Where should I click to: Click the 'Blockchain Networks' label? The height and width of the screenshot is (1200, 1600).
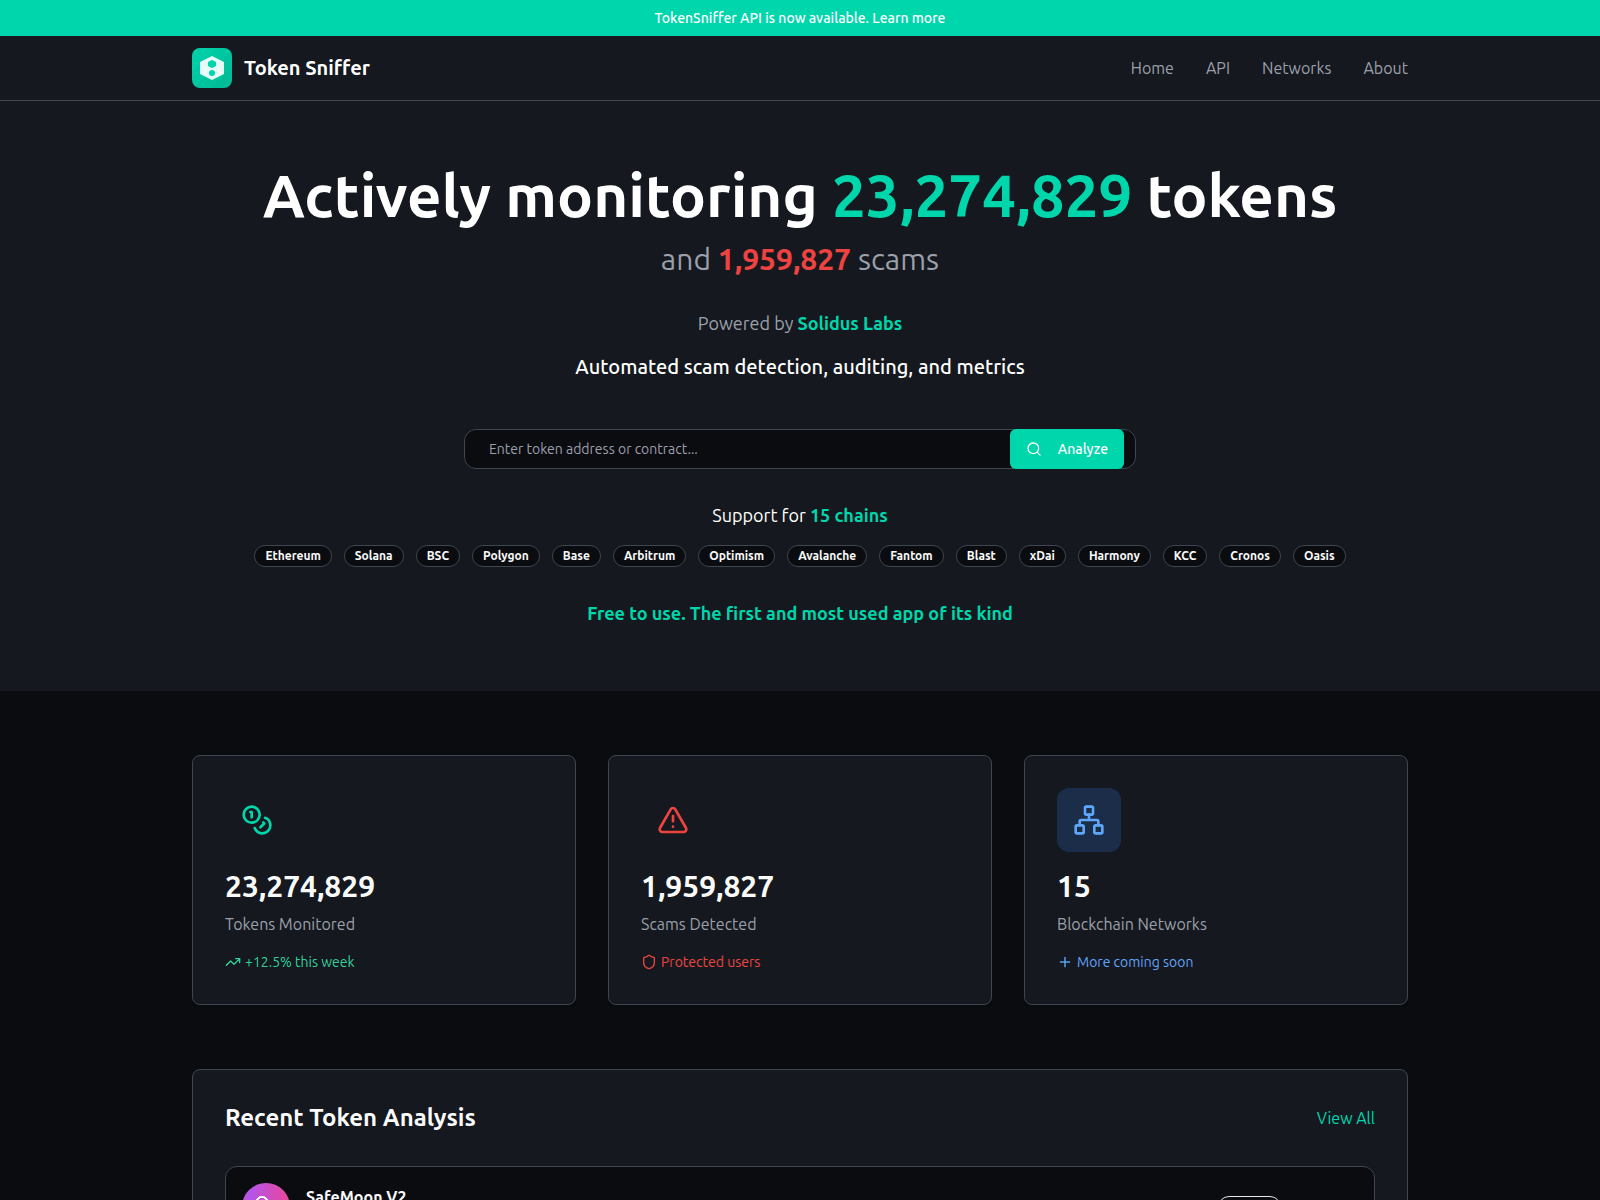pos(1132,924)
